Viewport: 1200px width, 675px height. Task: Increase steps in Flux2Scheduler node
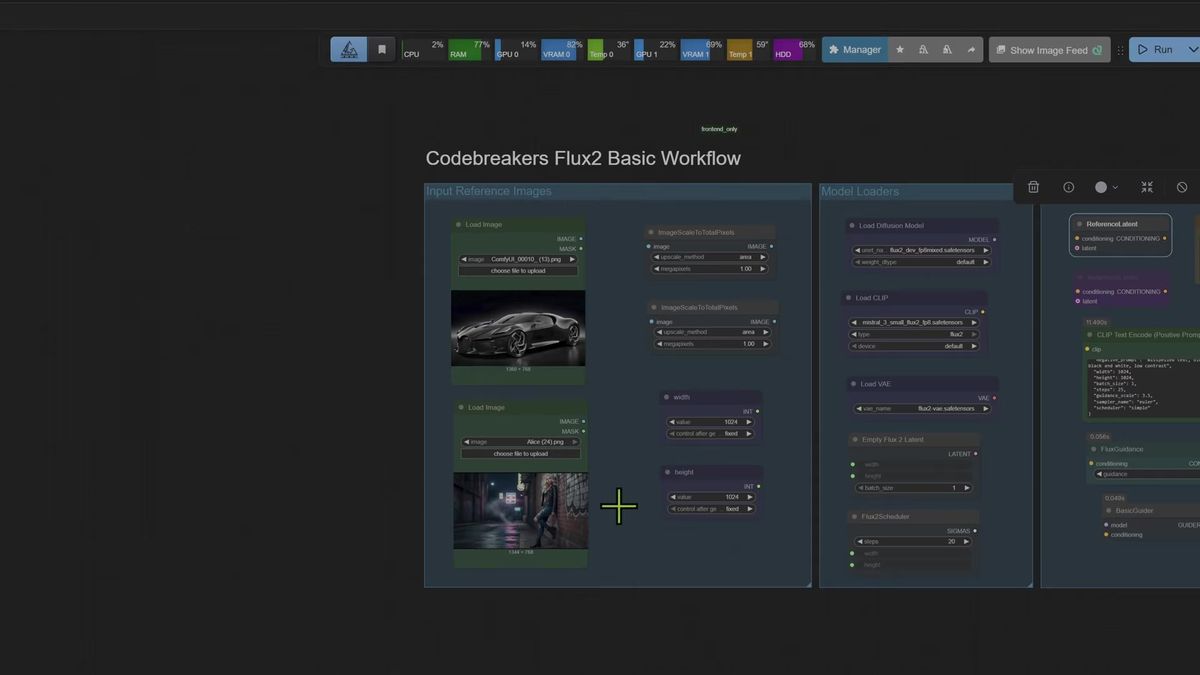click(966, 541)
